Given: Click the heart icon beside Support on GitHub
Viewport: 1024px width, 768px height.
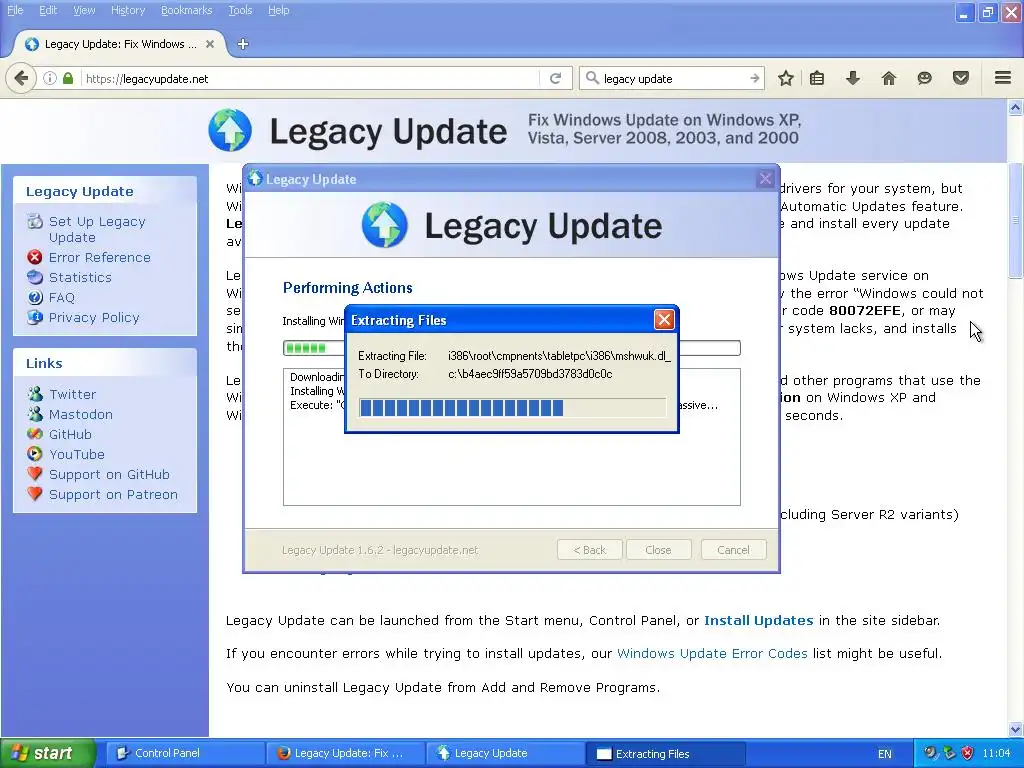Looking at the screenshot, I should coord(35,474).
